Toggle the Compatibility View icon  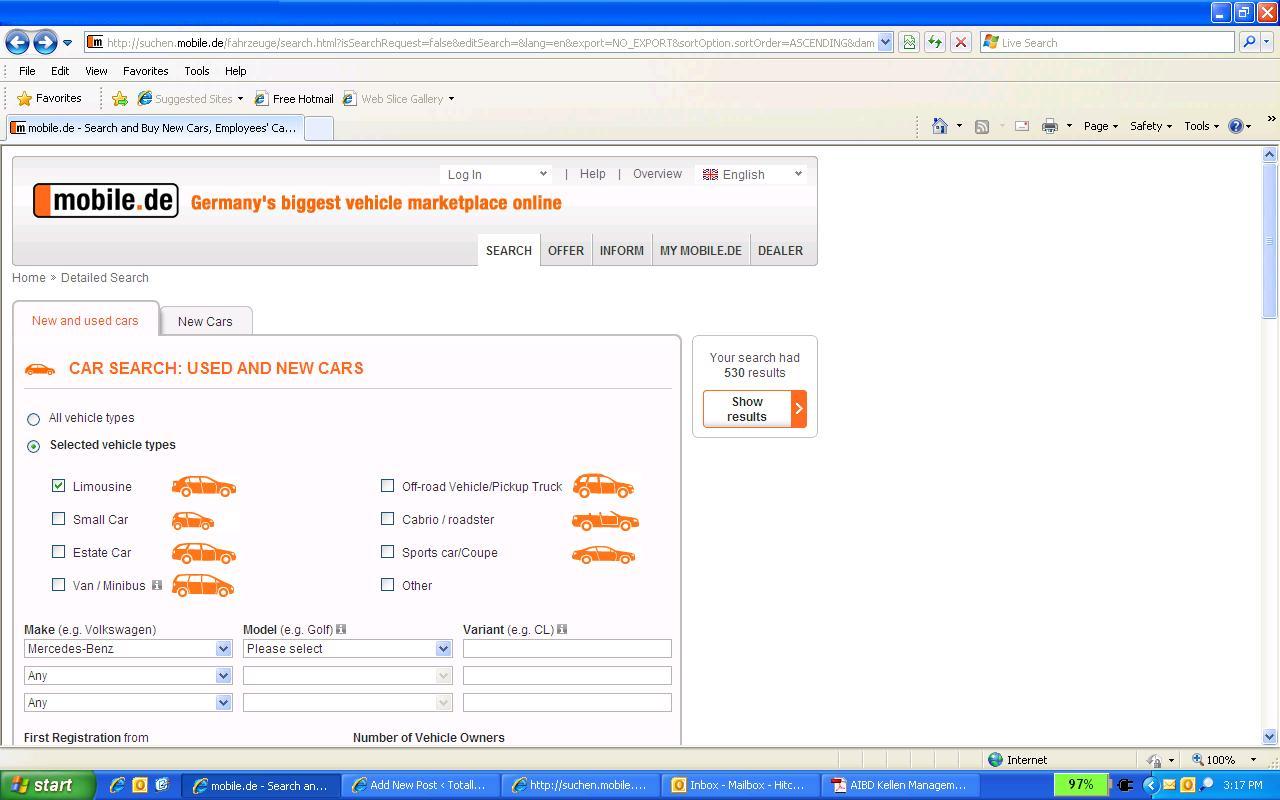(x=908, y=42)
